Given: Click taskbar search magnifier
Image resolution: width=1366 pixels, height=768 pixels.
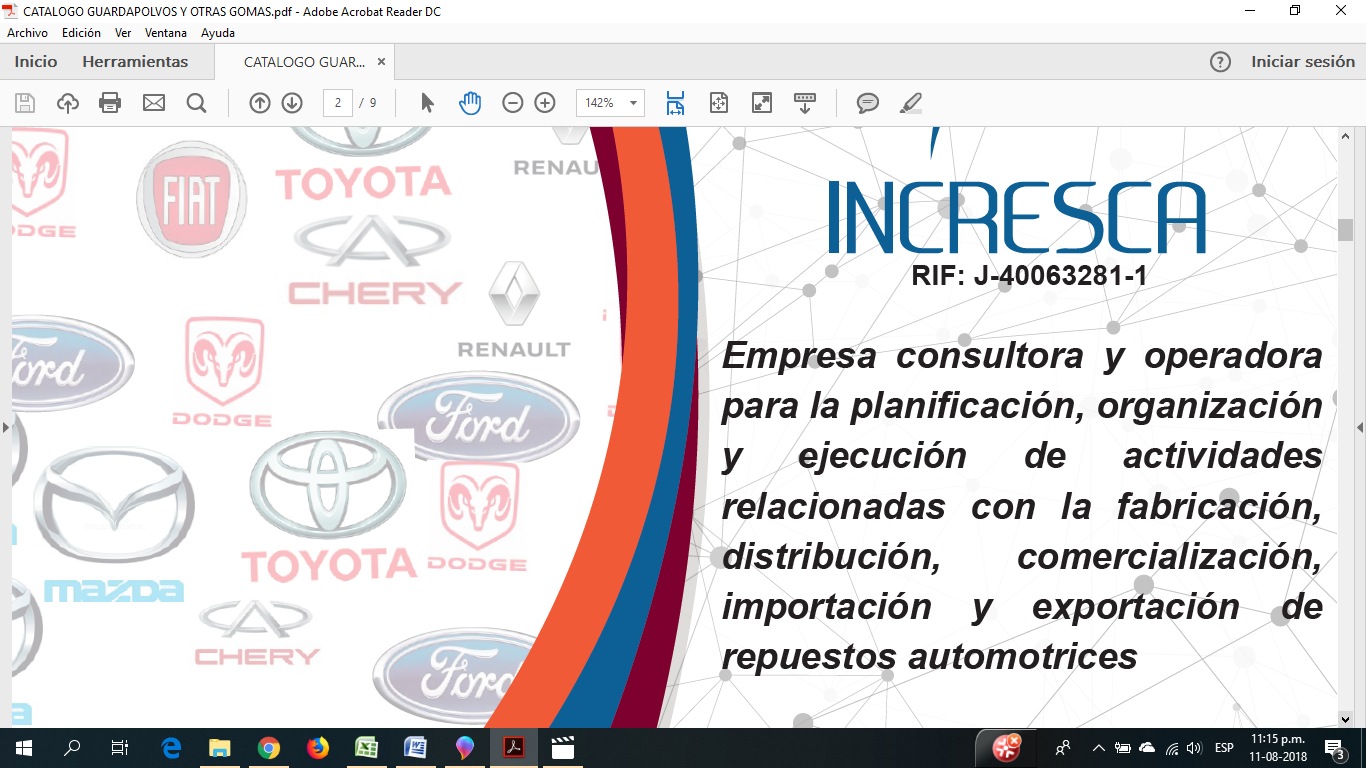Looking at the screenshot, I should pyautogui.click(x=72, y=748).
